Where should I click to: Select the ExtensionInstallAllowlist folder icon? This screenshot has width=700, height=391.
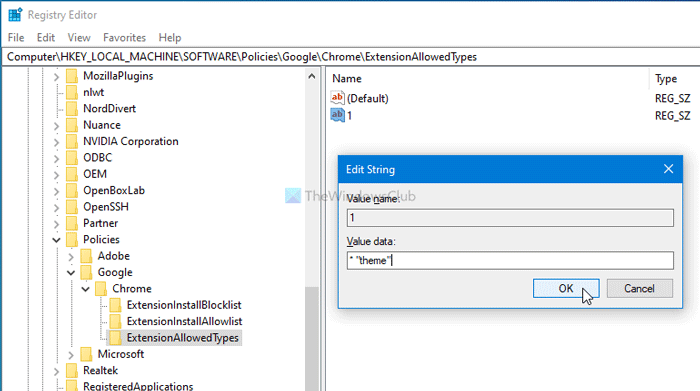pyautogui.click(x=116, y=321)
